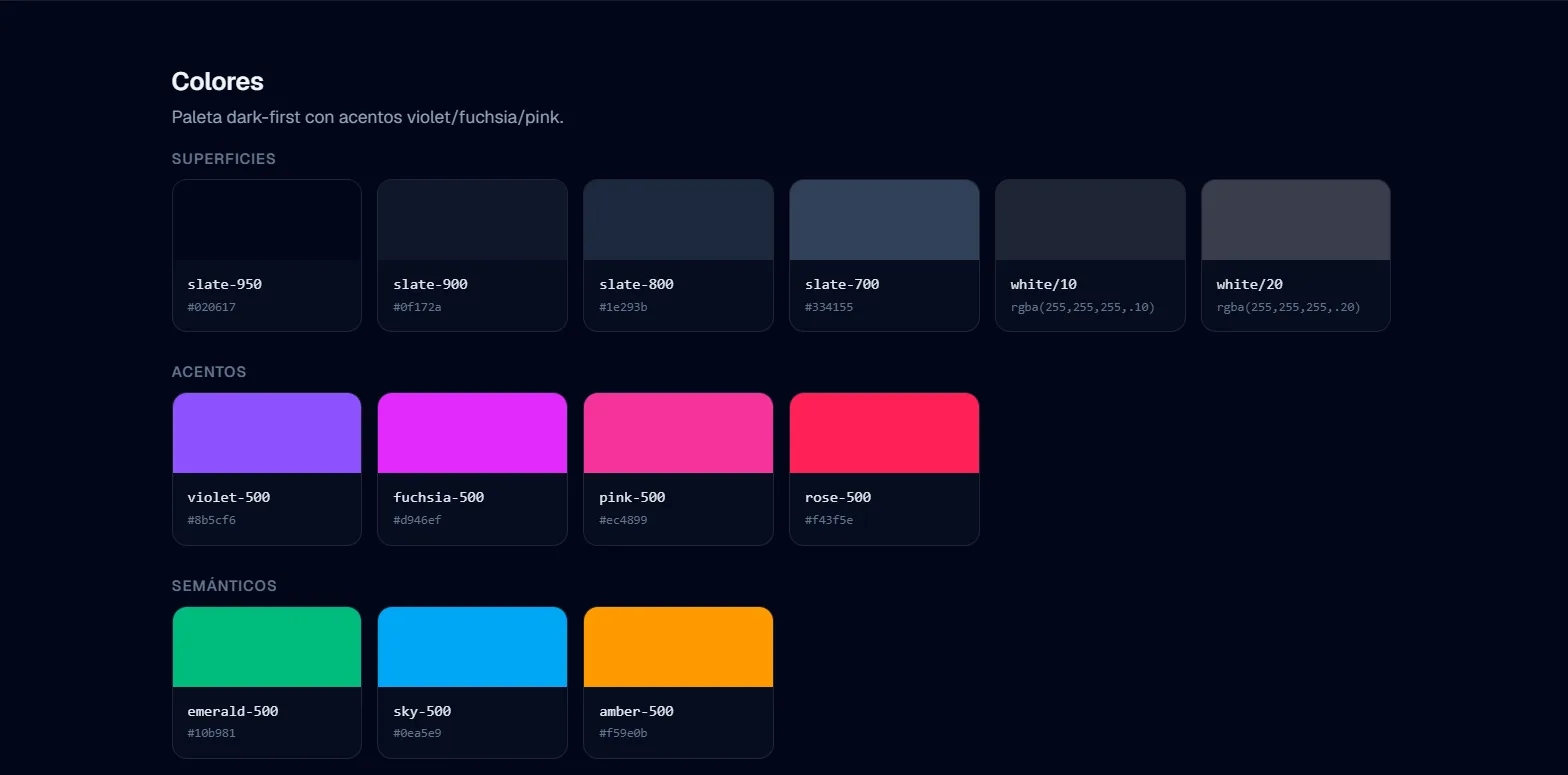Click the white/10 color preview block
The image size is (1568, 775).
1090,220
